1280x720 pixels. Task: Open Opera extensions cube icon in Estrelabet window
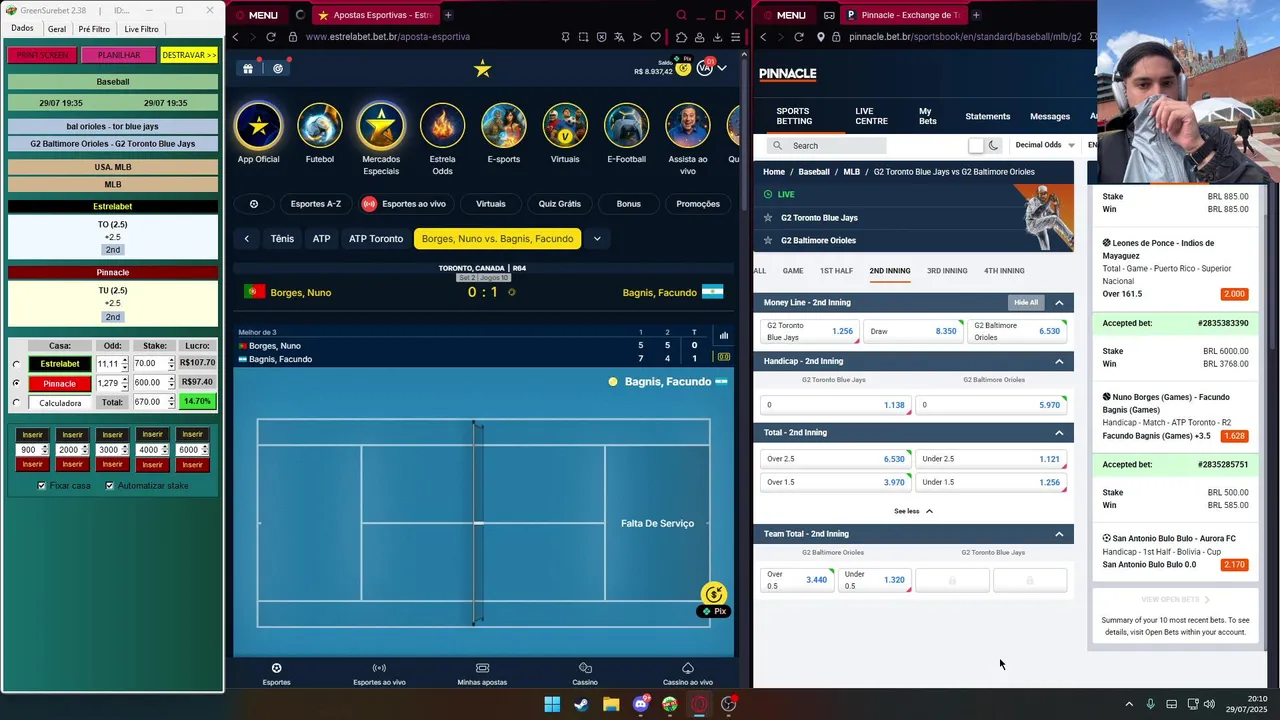pyautogui.click(x=682, y=37)
